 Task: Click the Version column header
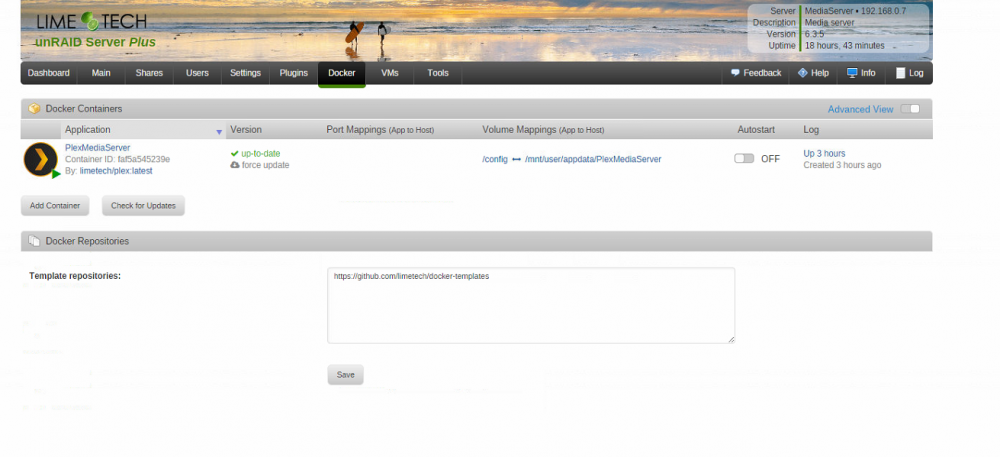[246, 129]
